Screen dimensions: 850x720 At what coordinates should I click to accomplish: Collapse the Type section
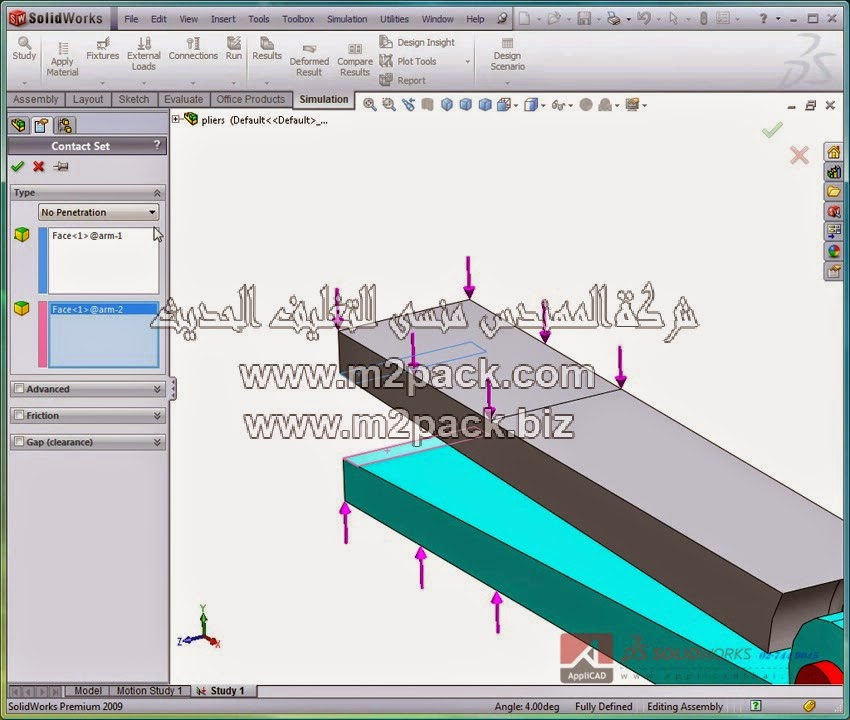tap(157, 193)
